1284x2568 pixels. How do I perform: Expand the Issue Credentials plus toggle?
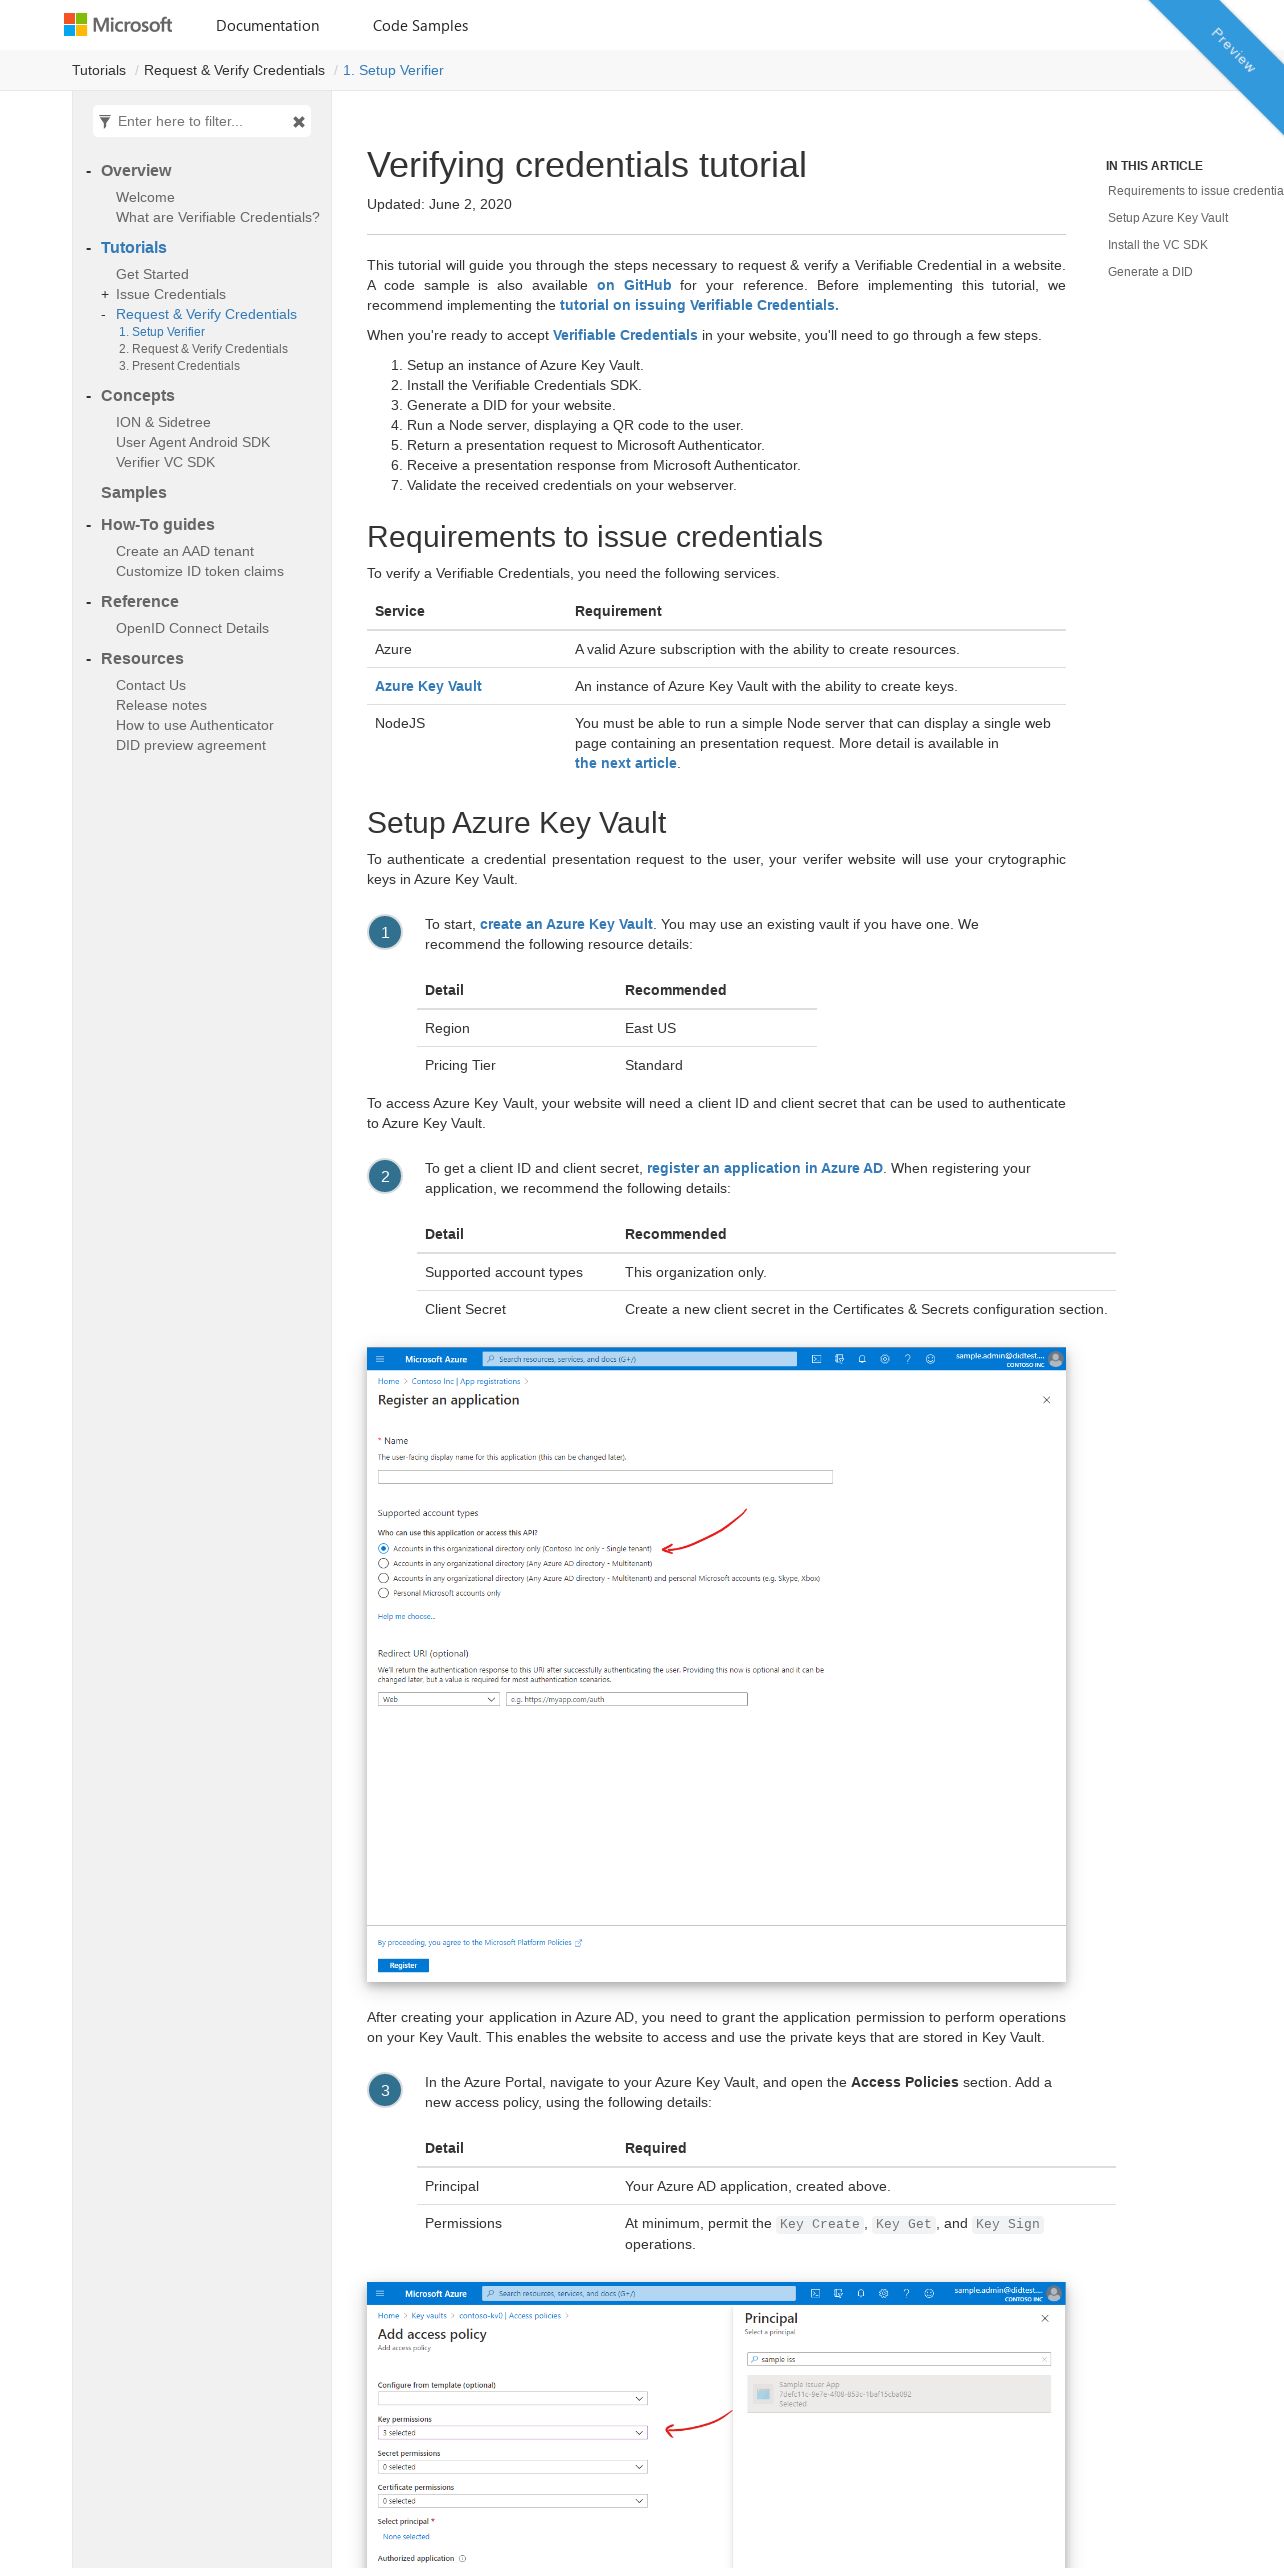(x=105, y=295)
